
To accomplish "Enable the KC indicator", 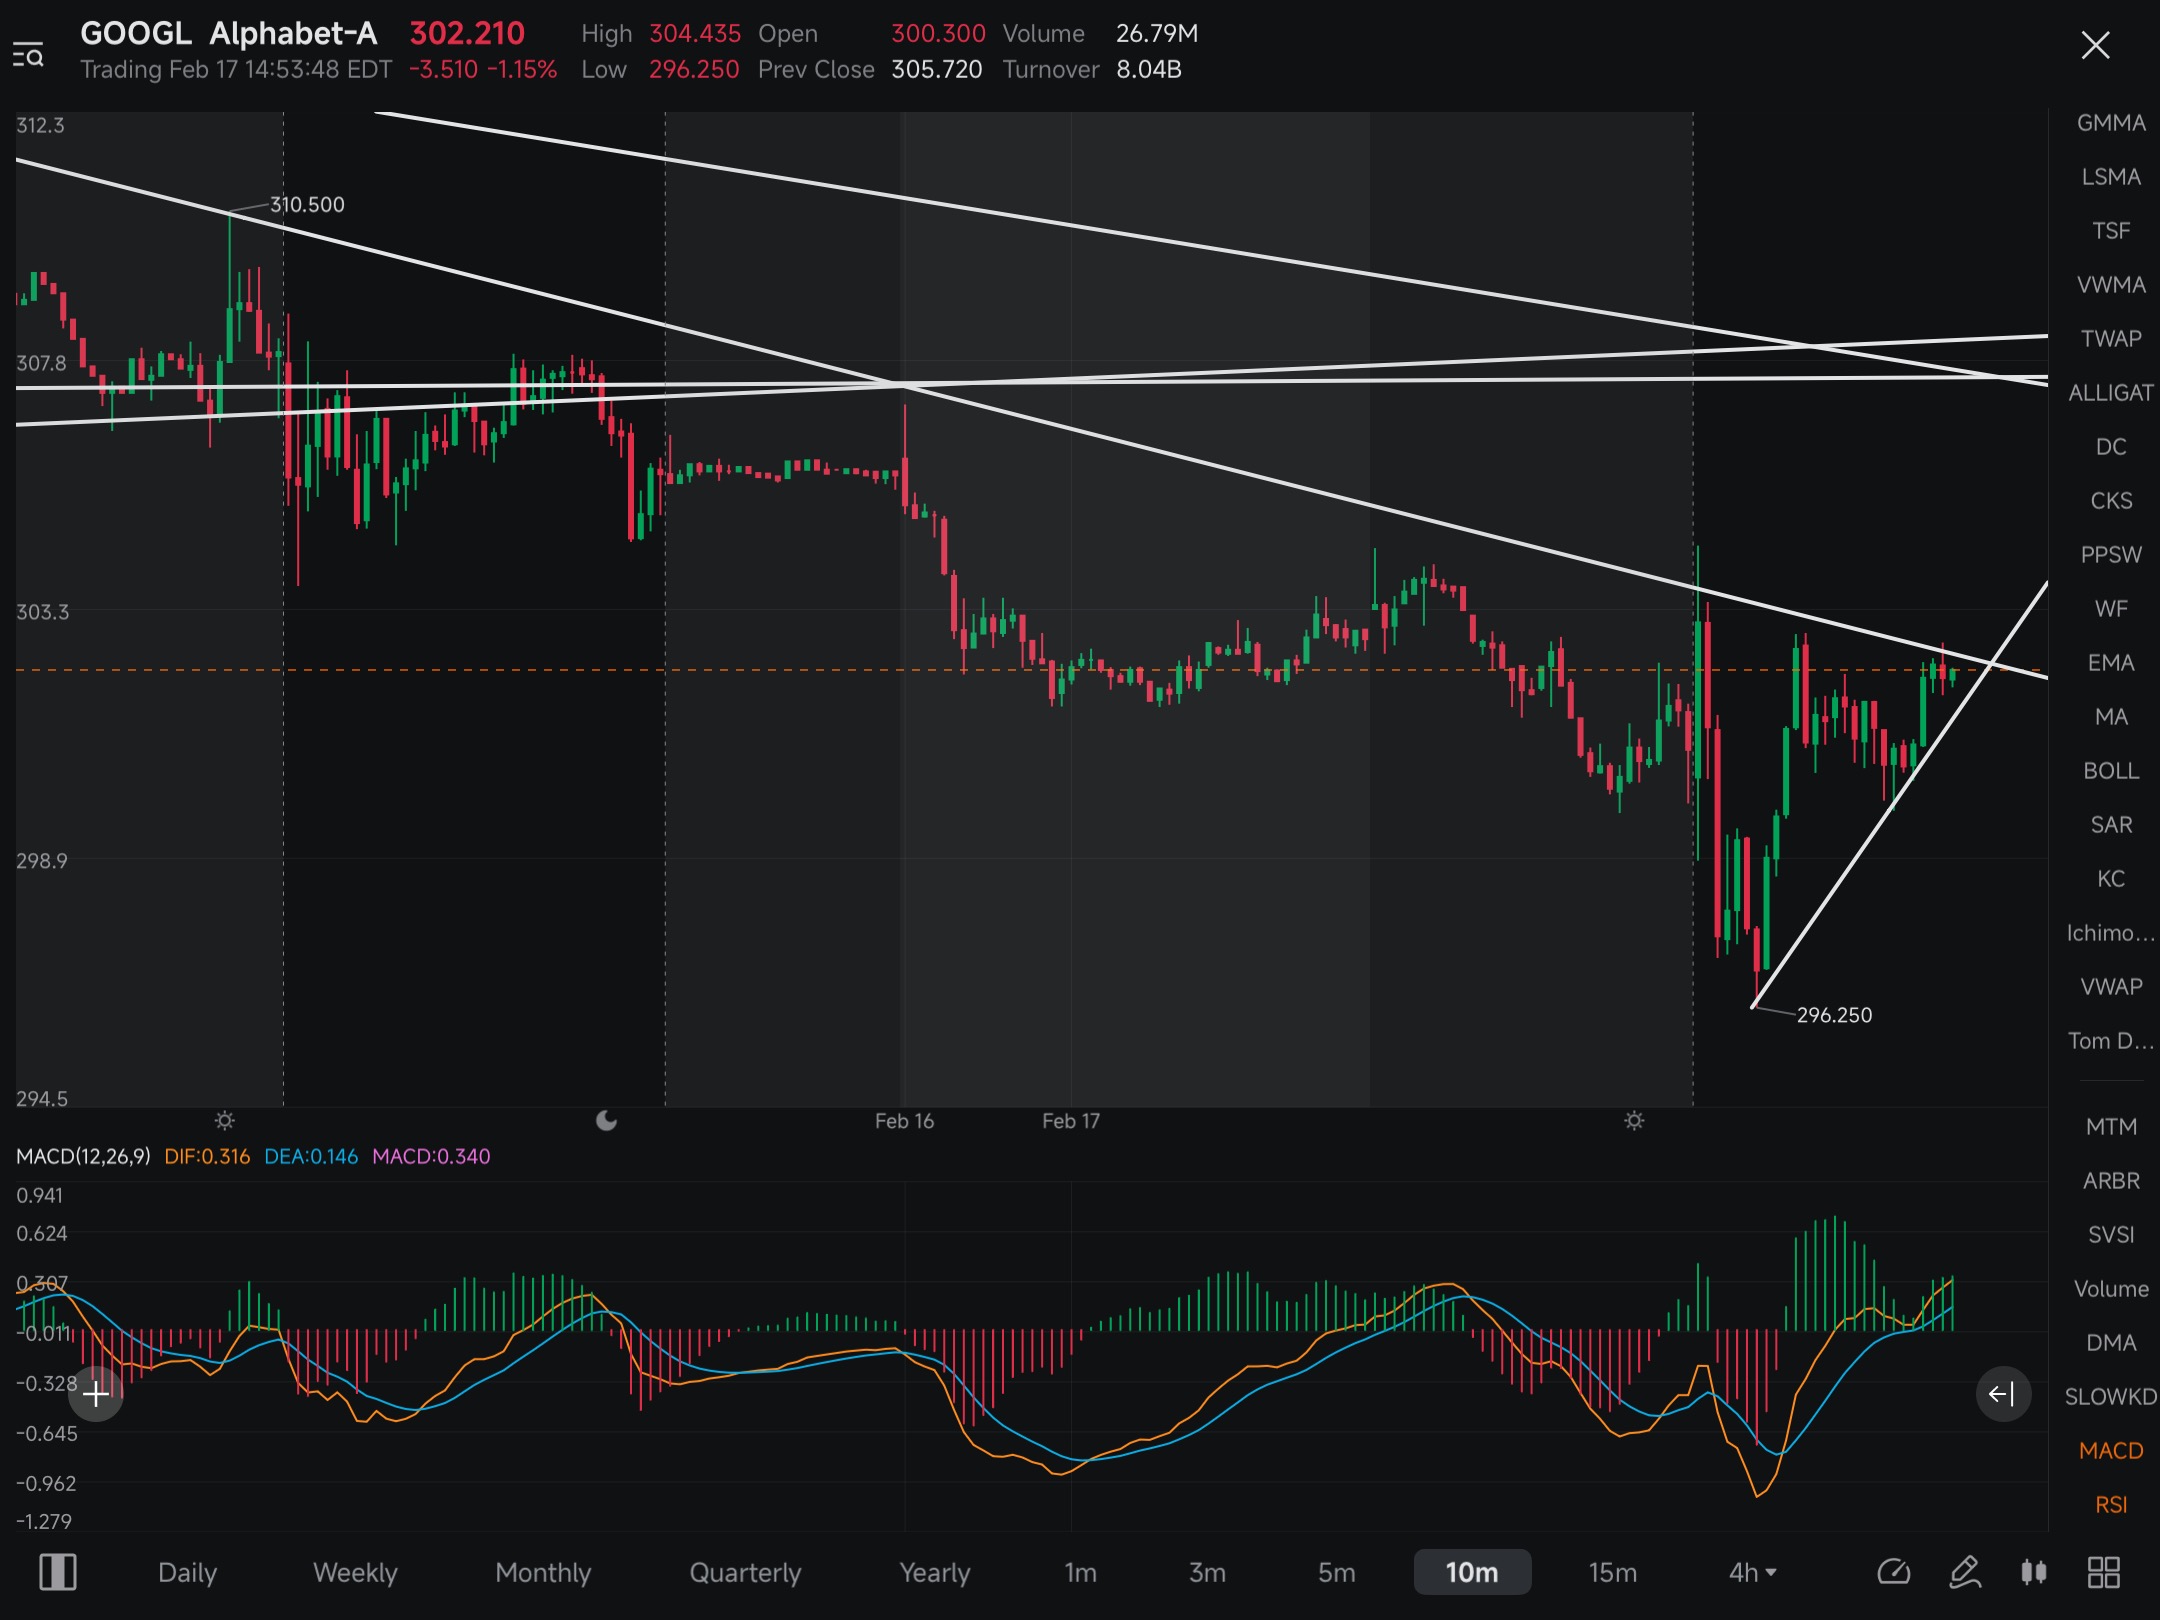I will [x=2111, y=879].
